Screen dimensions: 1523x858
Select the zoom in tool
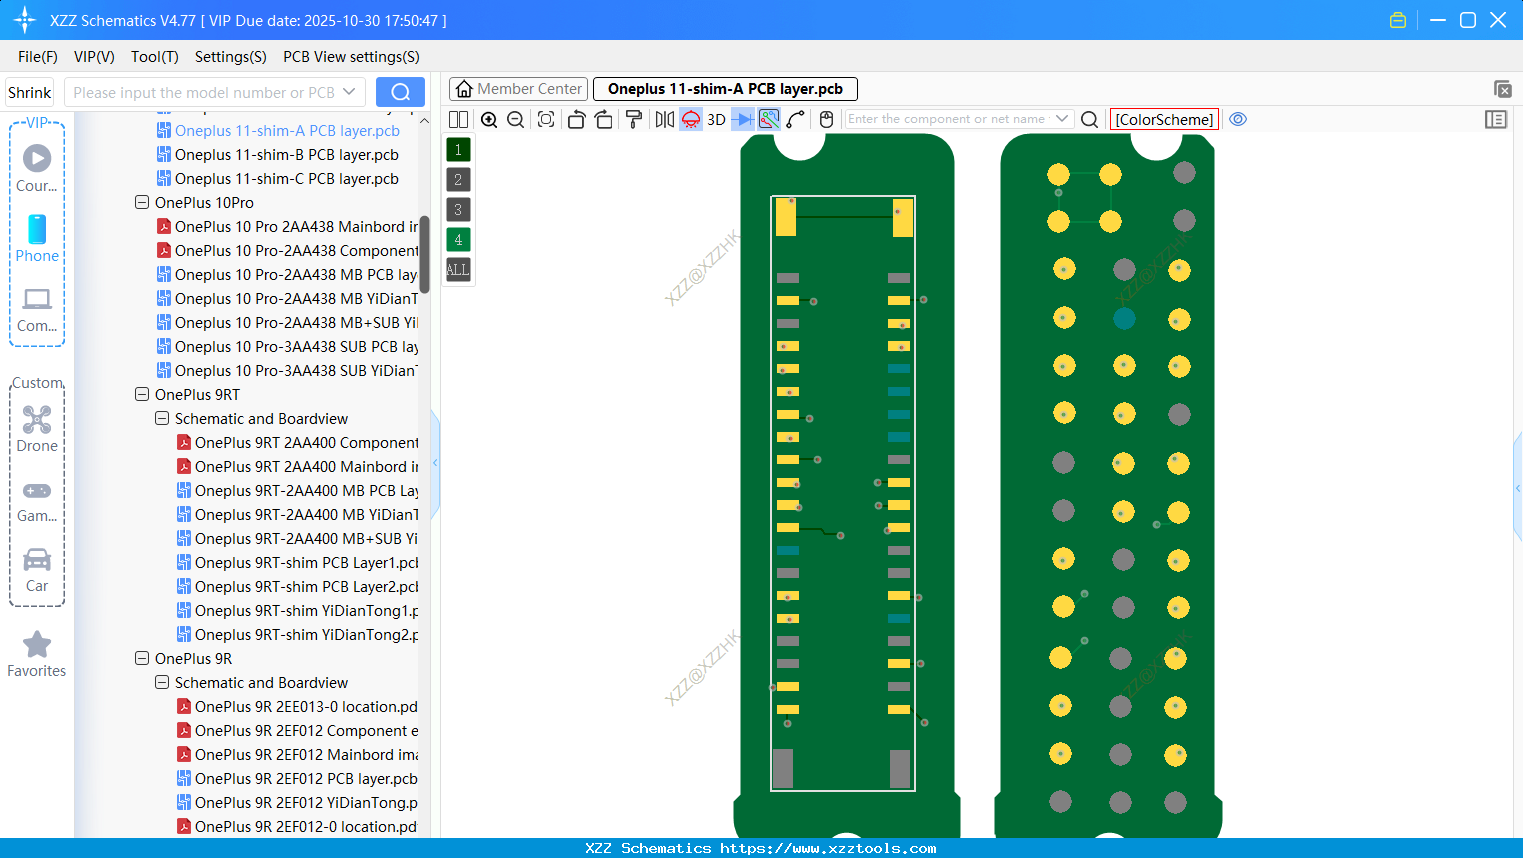pyautogui.click(x=489, y=119)
